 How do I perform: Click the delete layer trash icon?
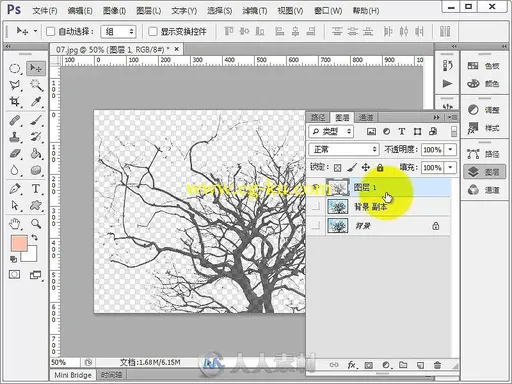coord(438,365)
